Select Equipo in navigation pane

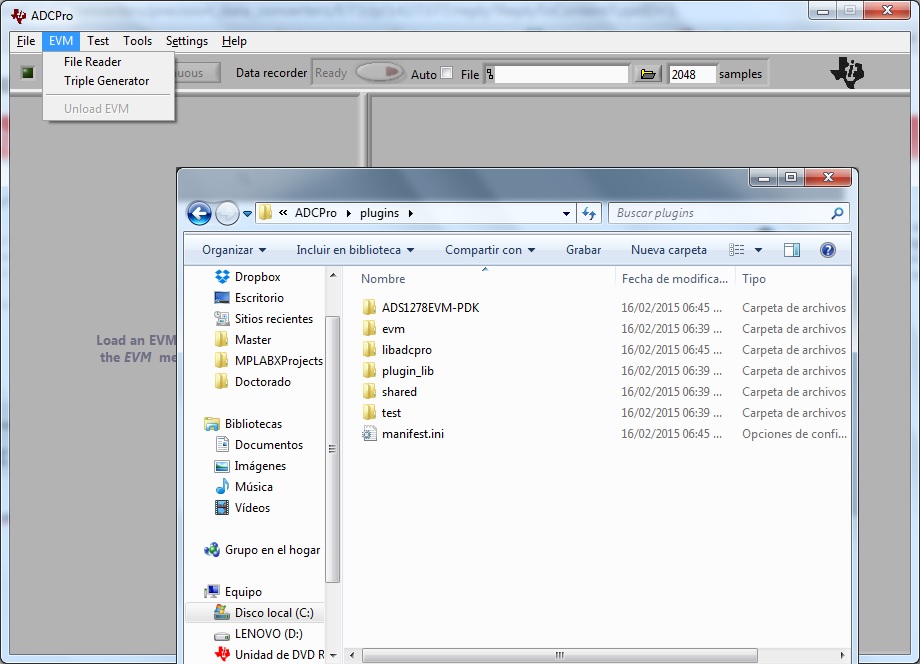point(243,592)
